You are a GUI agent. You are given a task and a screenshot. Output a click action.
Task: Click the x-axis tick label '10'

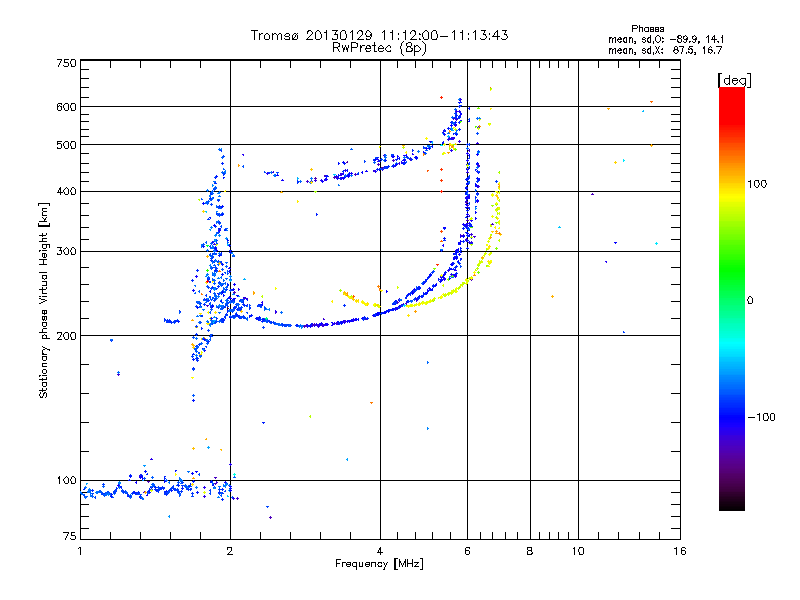tap(578, 551)
